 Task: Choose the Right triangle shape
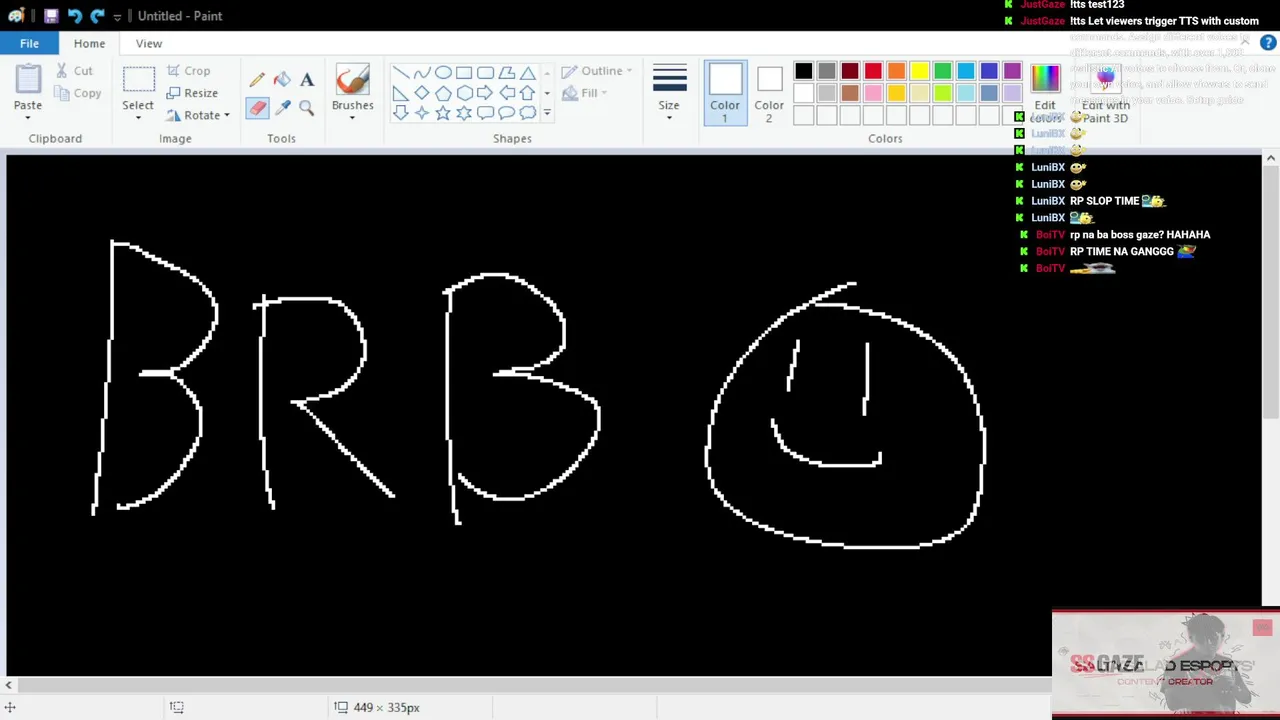[x=400, y=93]
